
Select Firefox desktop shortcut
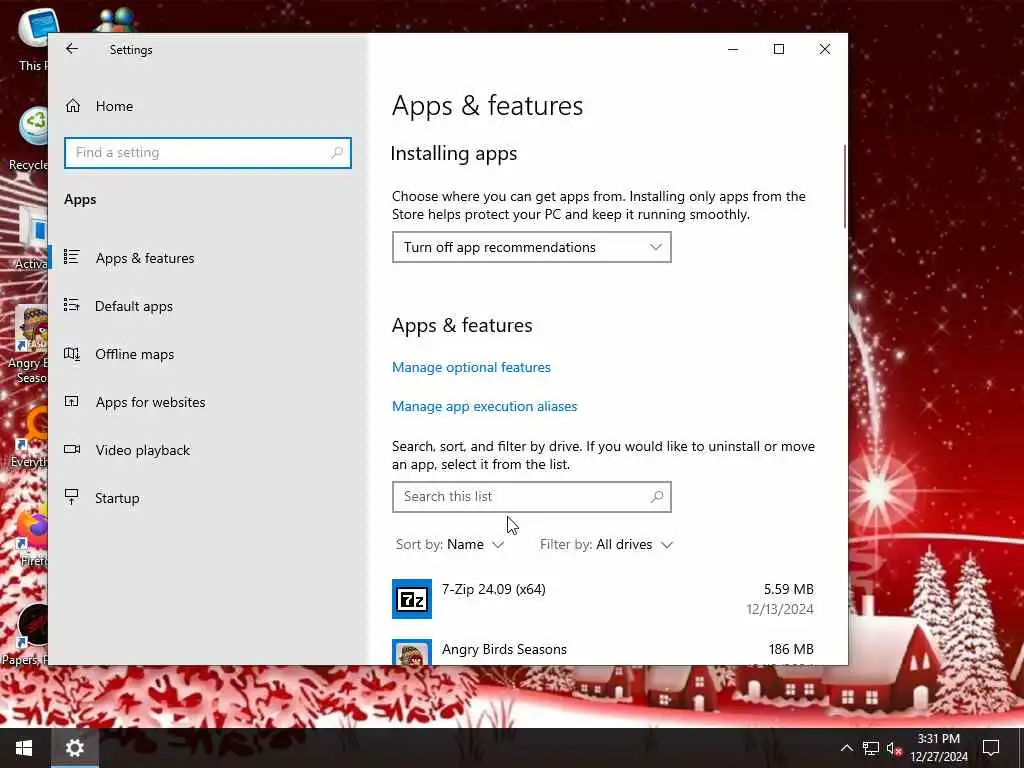[33, 537]
